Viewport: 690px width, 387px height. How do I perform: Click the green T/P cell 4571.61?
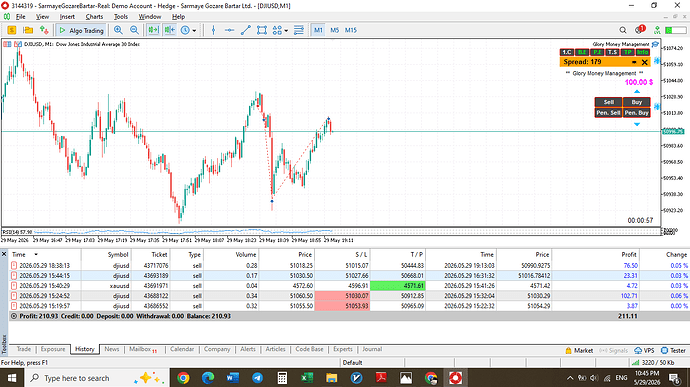[x=398, y=286]
